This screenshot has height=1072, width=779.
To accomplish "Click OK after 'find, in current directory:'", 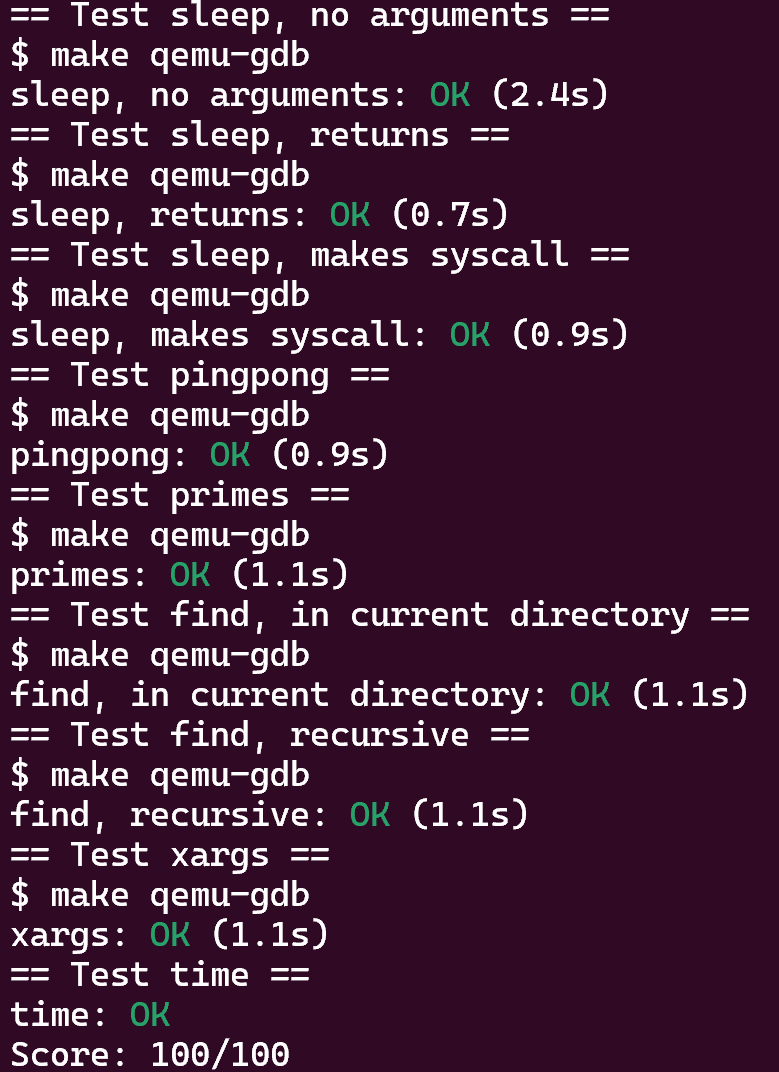I will point(590,694).
